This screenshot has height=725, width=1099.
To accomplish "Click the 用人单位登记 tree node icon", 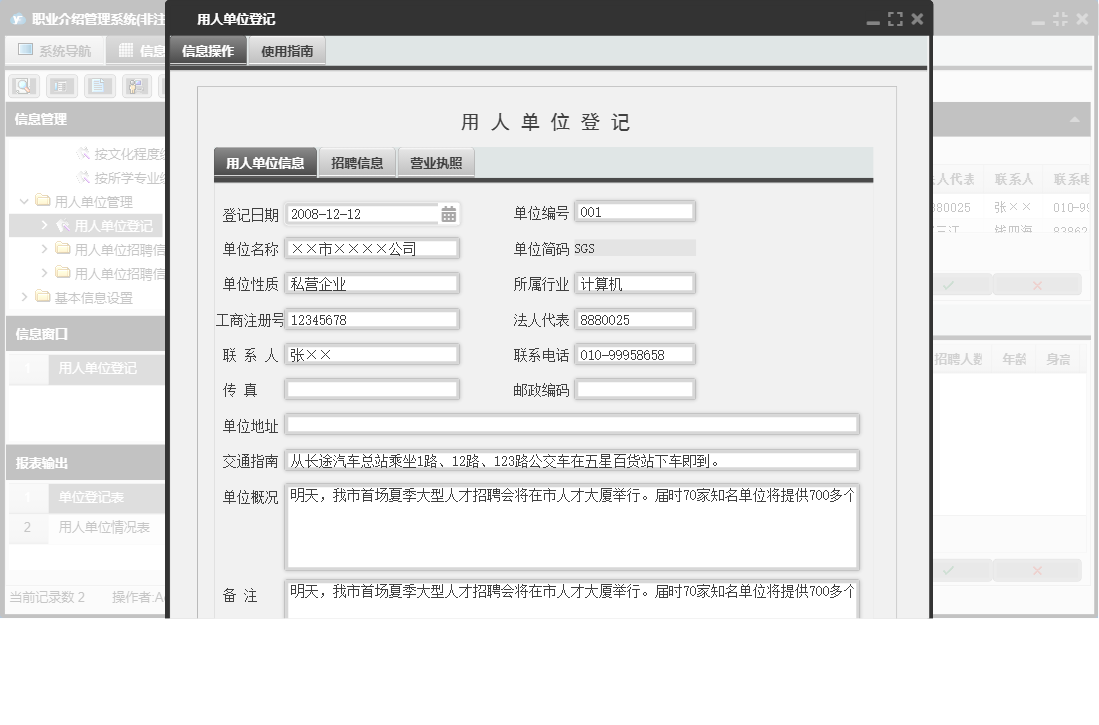I will pos(64,225).
